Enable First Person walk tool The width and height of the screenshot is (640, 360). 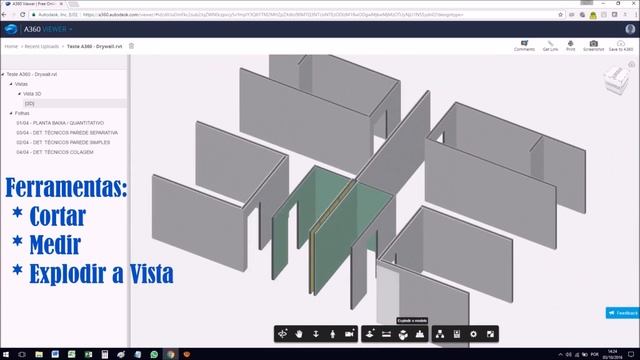(333, 334)
